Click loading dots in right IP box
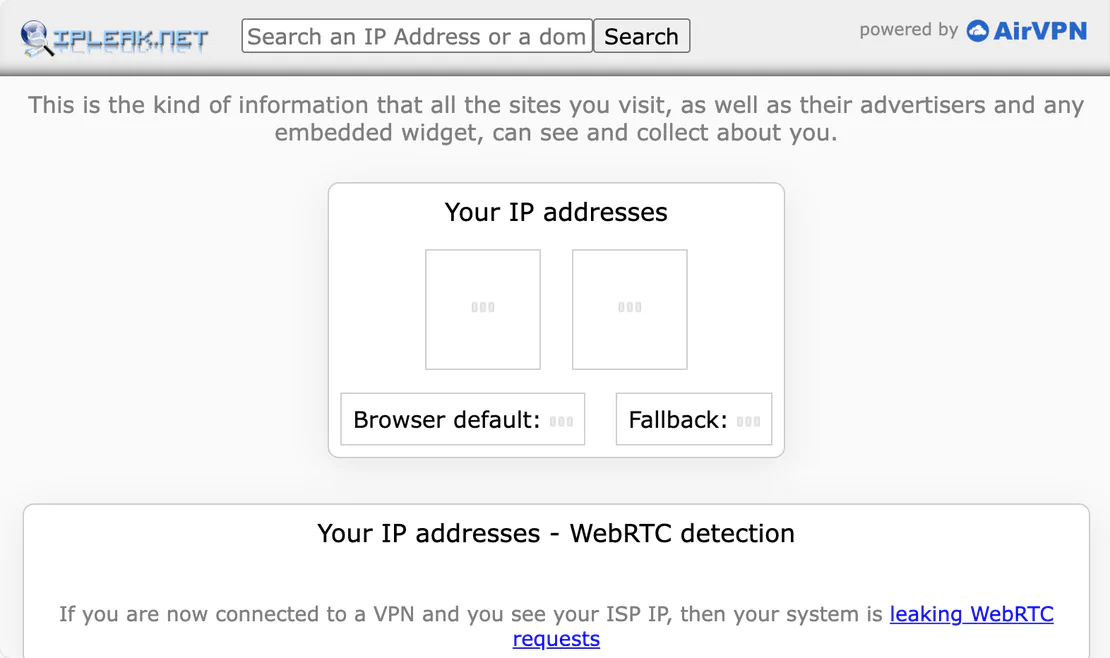Image resolution: width=1110 pixels, height=658 pixels. (x=630, y=308)
